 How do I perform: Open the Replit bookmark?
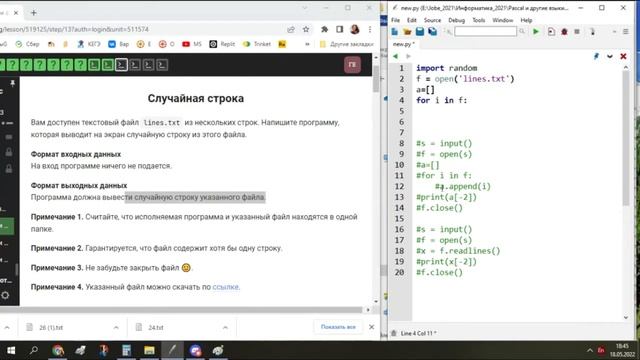222,44
